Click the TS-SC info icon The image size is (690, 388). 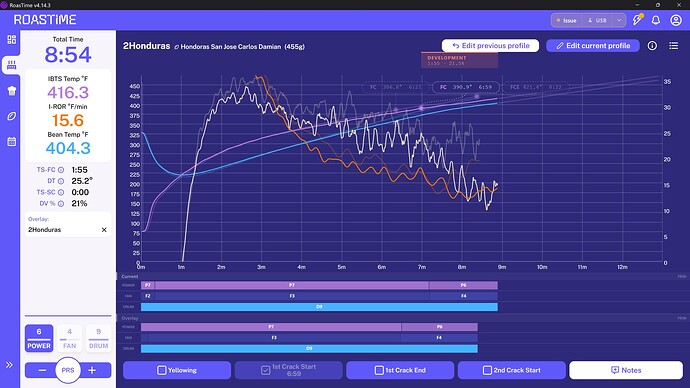click(61, 192)
